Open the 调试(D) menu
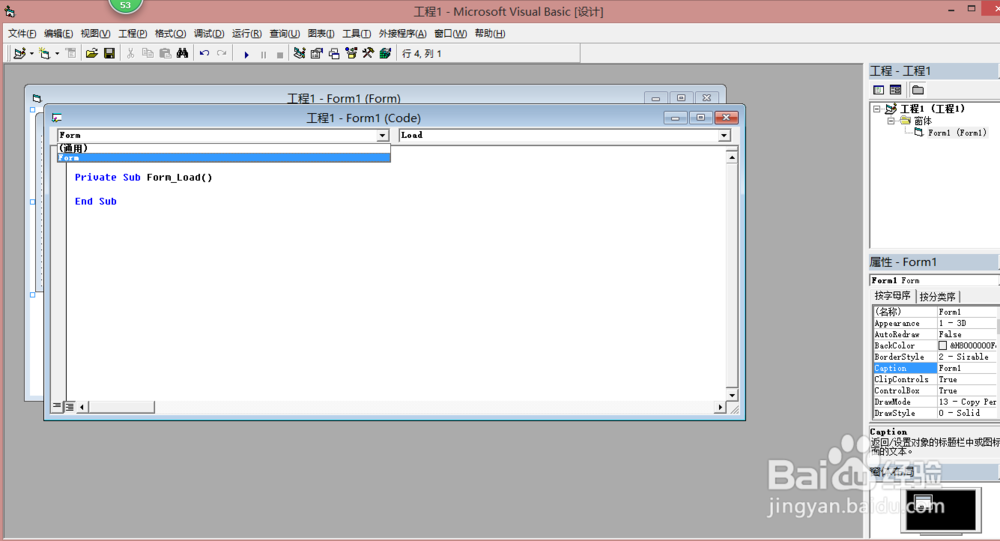Screen dimensions: 1000x541 point(209,34)
